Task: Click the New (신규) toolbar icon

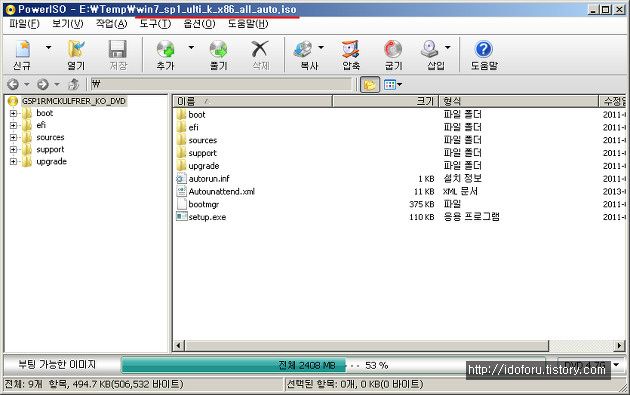Action: 22,50
